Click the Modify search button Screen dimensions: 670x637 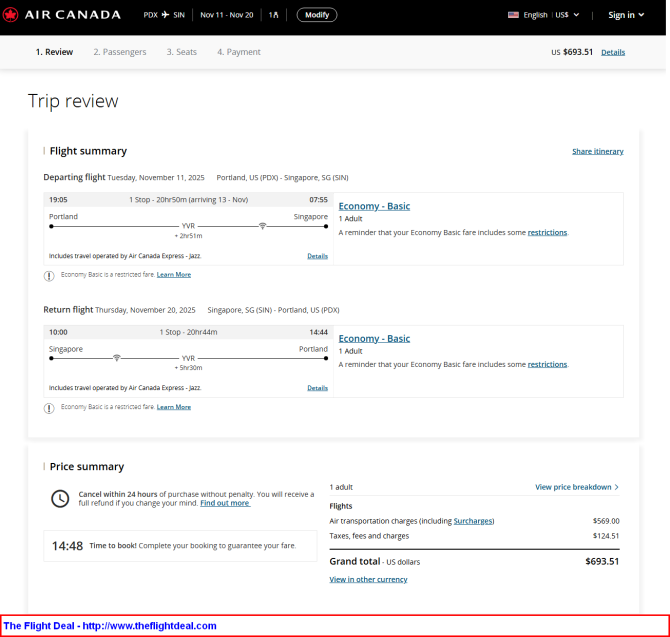(x=317, y=15)
